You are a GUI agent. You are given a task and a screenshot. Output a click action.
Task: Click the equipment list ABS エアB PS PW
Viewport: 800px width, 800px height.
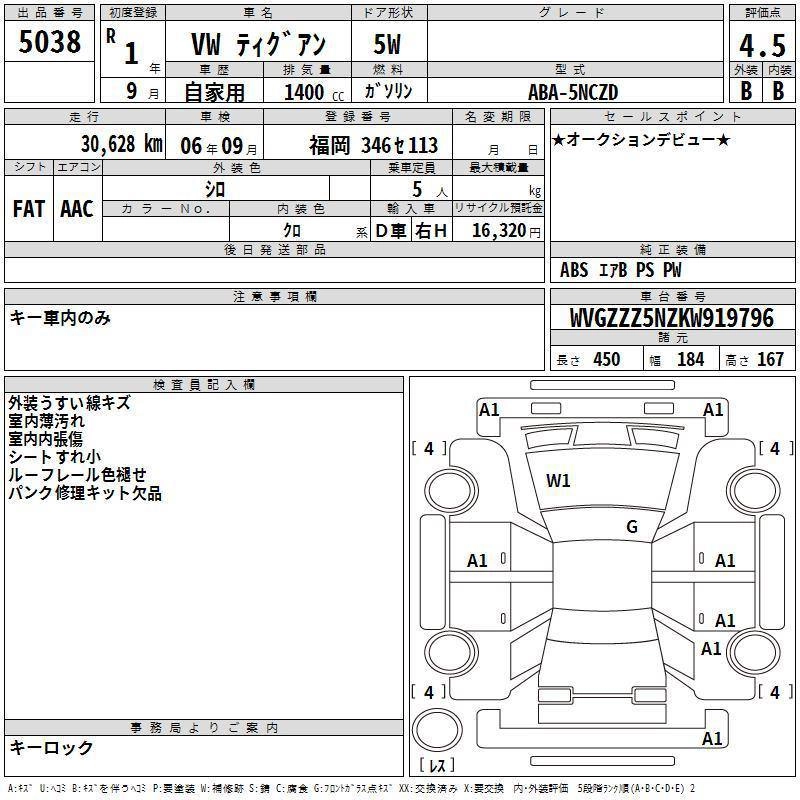click(620, 270)
